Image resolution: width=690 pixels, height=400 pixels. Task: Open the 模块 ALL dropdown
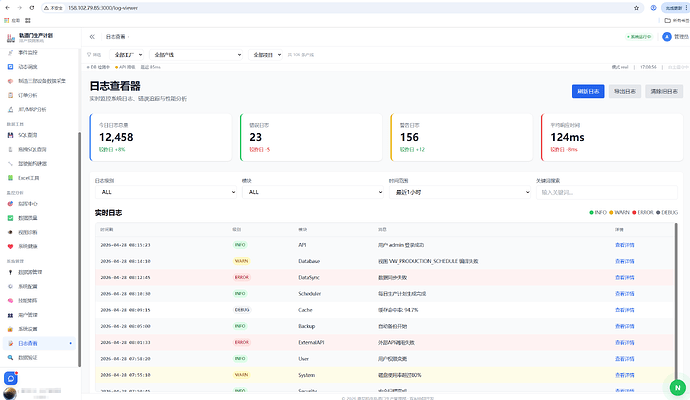click(313, 192)
